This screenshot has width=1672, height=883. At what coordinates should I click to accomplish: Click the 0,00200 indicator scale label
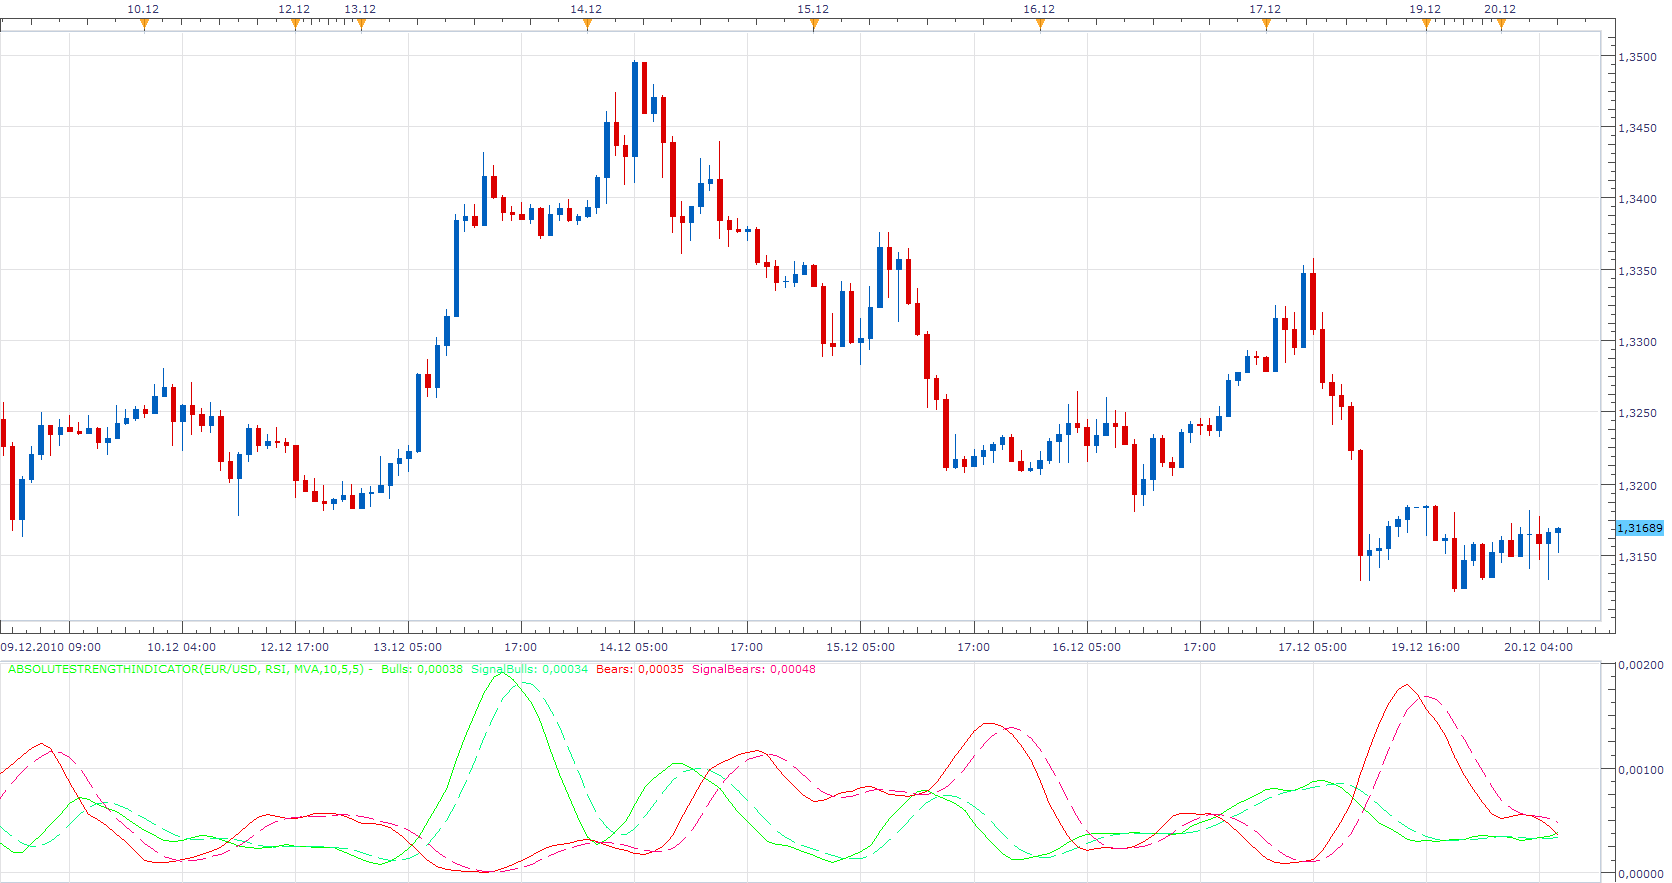click(1640, 665)
